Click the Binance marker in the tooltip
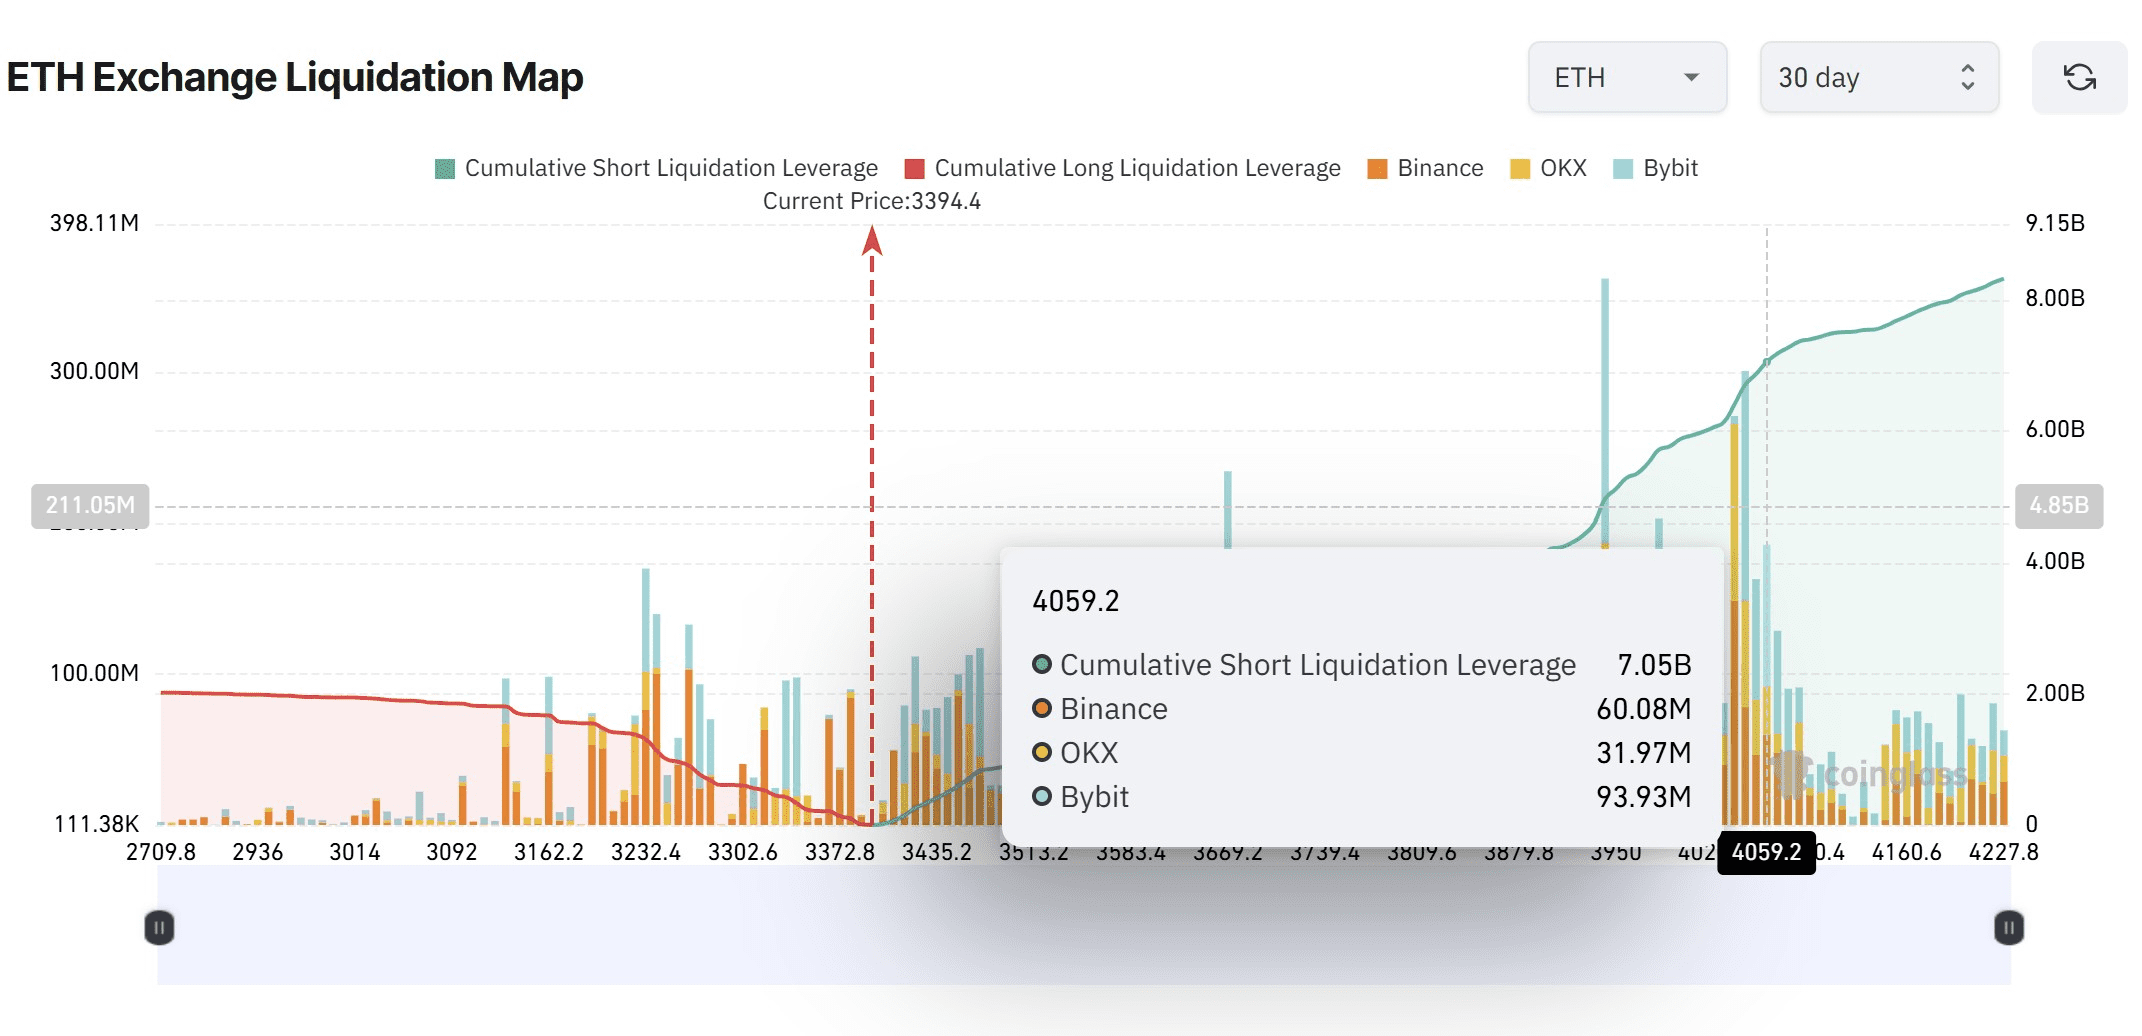 click(1042, 709)
